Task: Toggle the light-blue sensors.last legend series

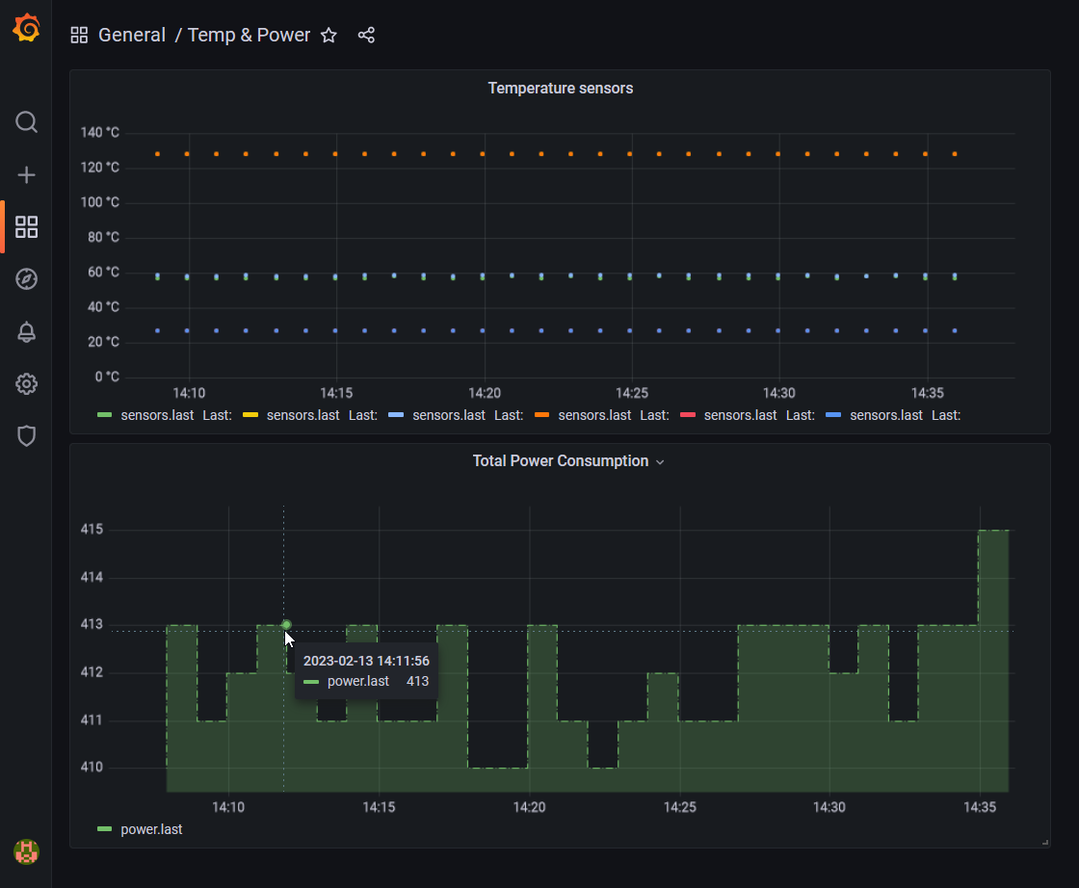Action: 449,415
